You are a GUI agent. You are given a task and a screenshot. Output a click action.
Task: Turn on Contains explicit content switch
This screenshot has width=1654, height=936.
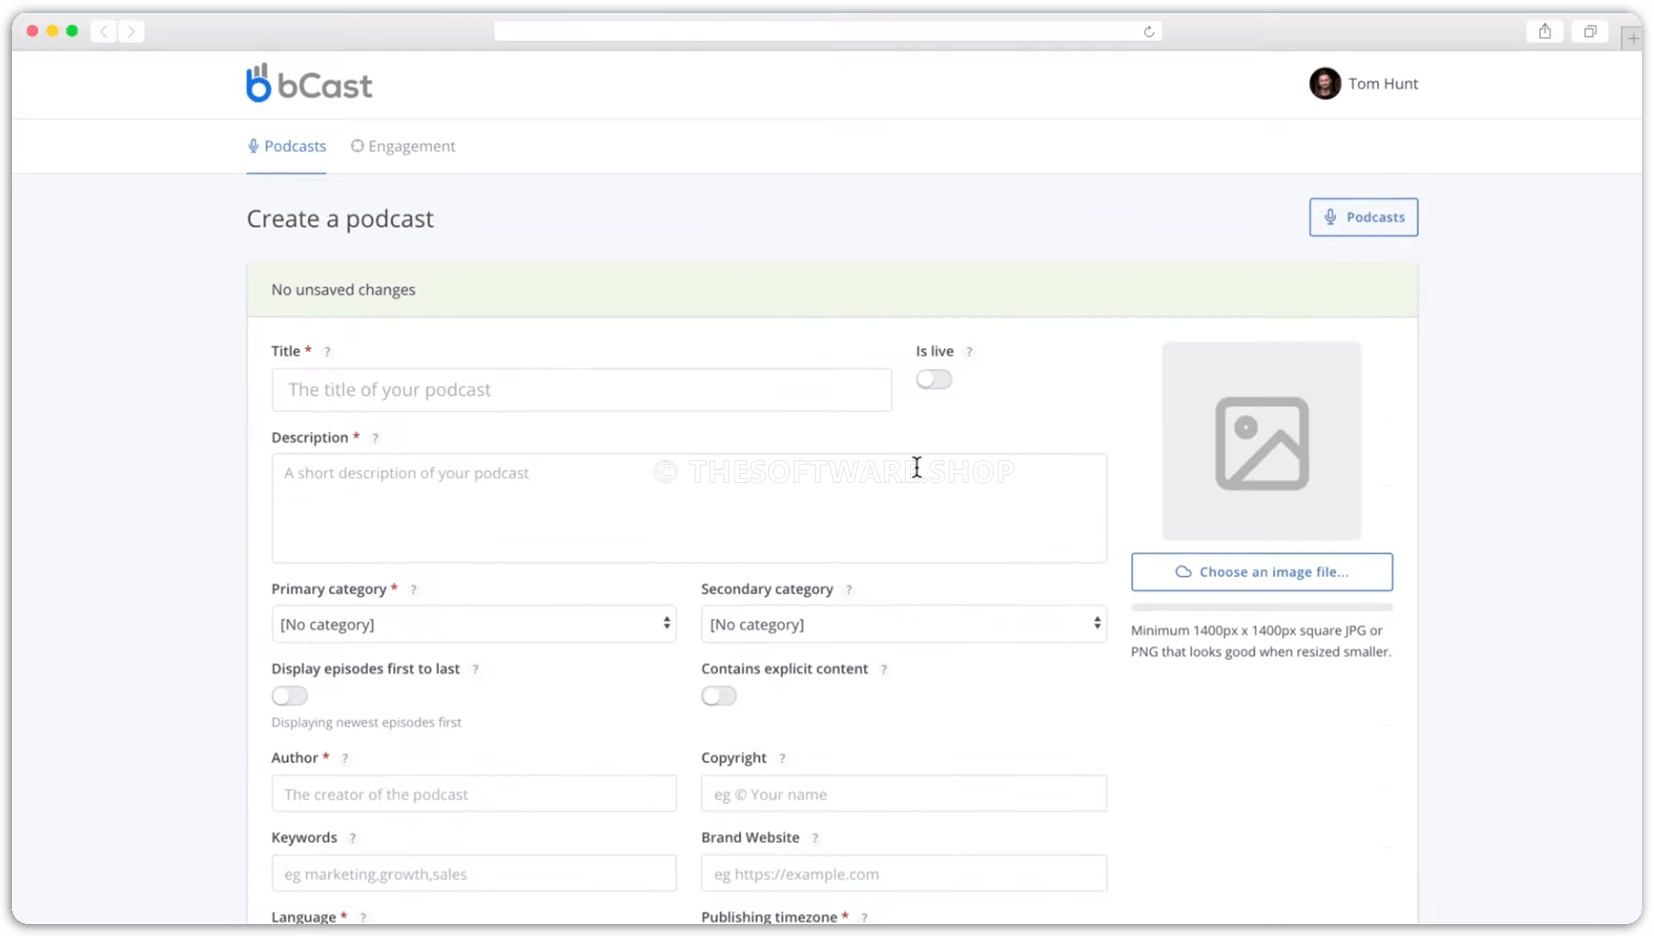coord(719,696)
